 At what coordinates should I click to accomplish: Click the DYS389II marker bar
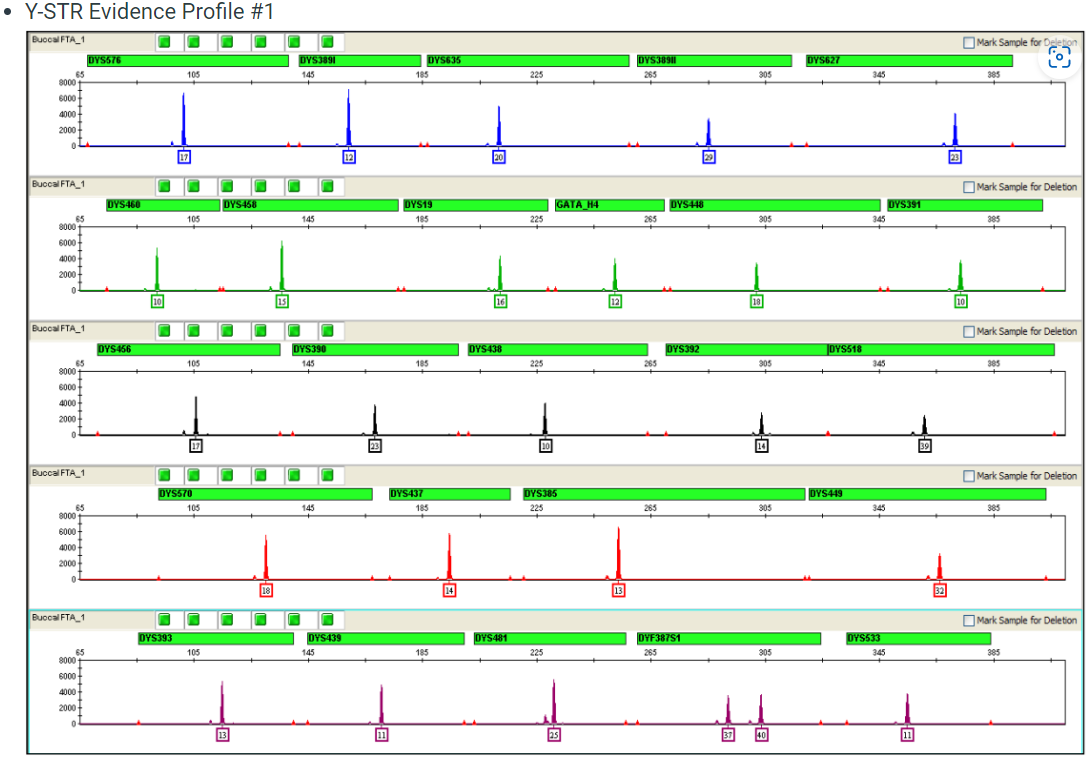point(713,60)
